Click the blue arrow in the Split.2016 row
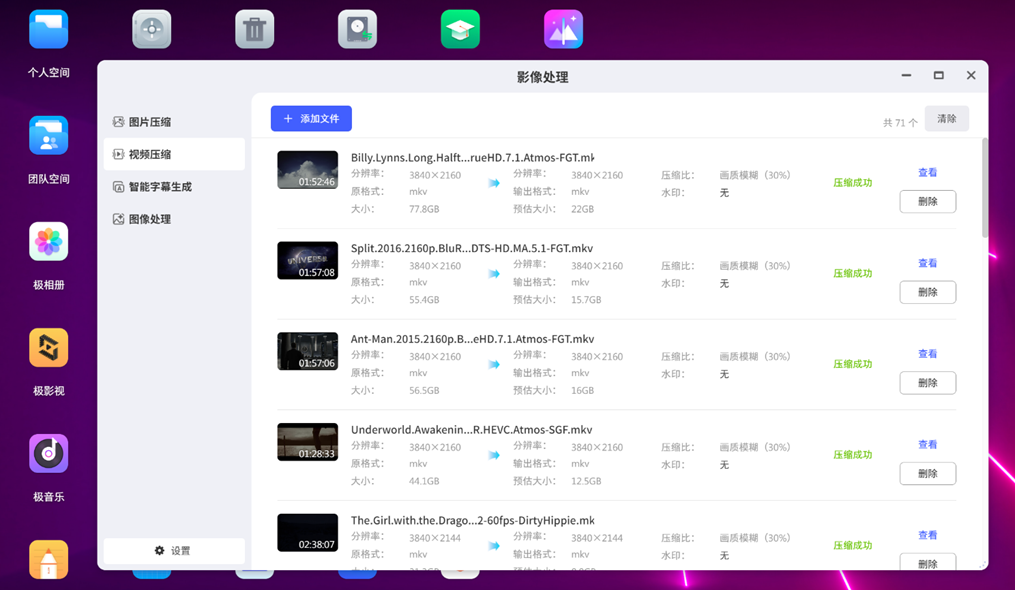The height and width of the screenshot is (590, 1015). click(x=494, y=274)
